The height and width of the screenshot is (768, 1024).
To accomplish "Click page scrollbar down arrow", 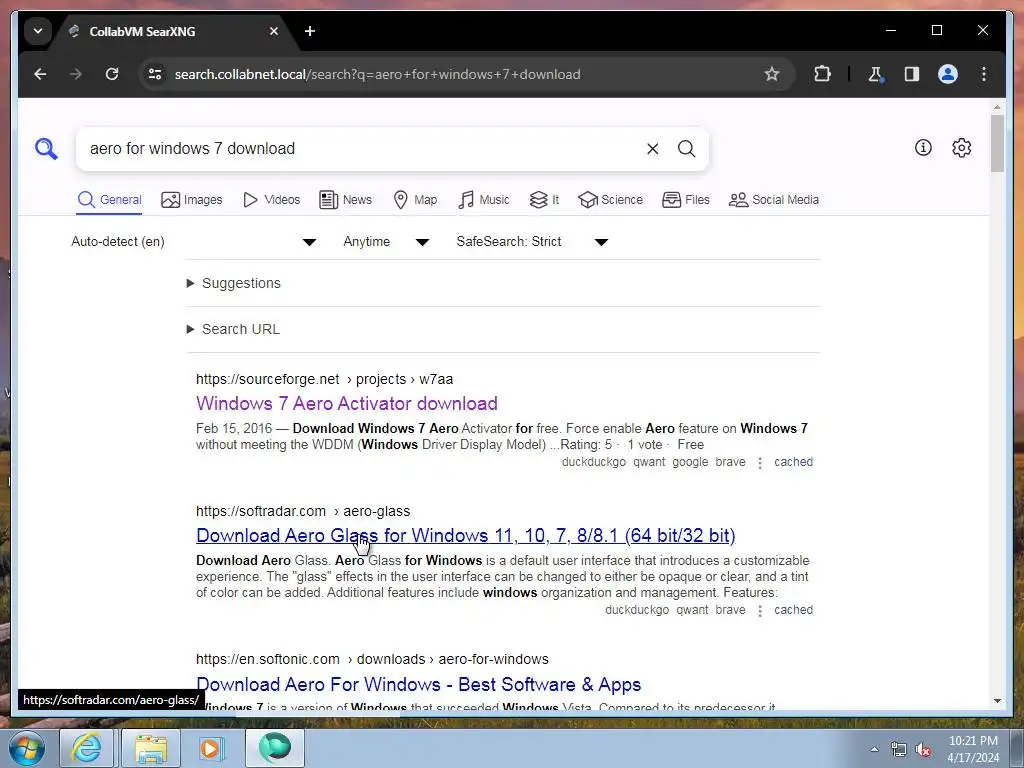I will (997, 701).
